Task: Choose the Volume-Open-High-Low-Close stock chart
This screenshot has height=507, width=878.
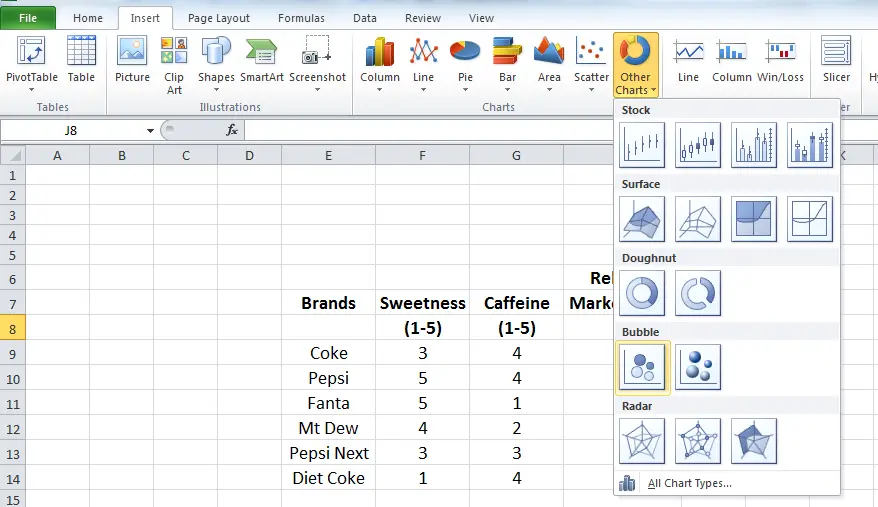Action: 810,145
